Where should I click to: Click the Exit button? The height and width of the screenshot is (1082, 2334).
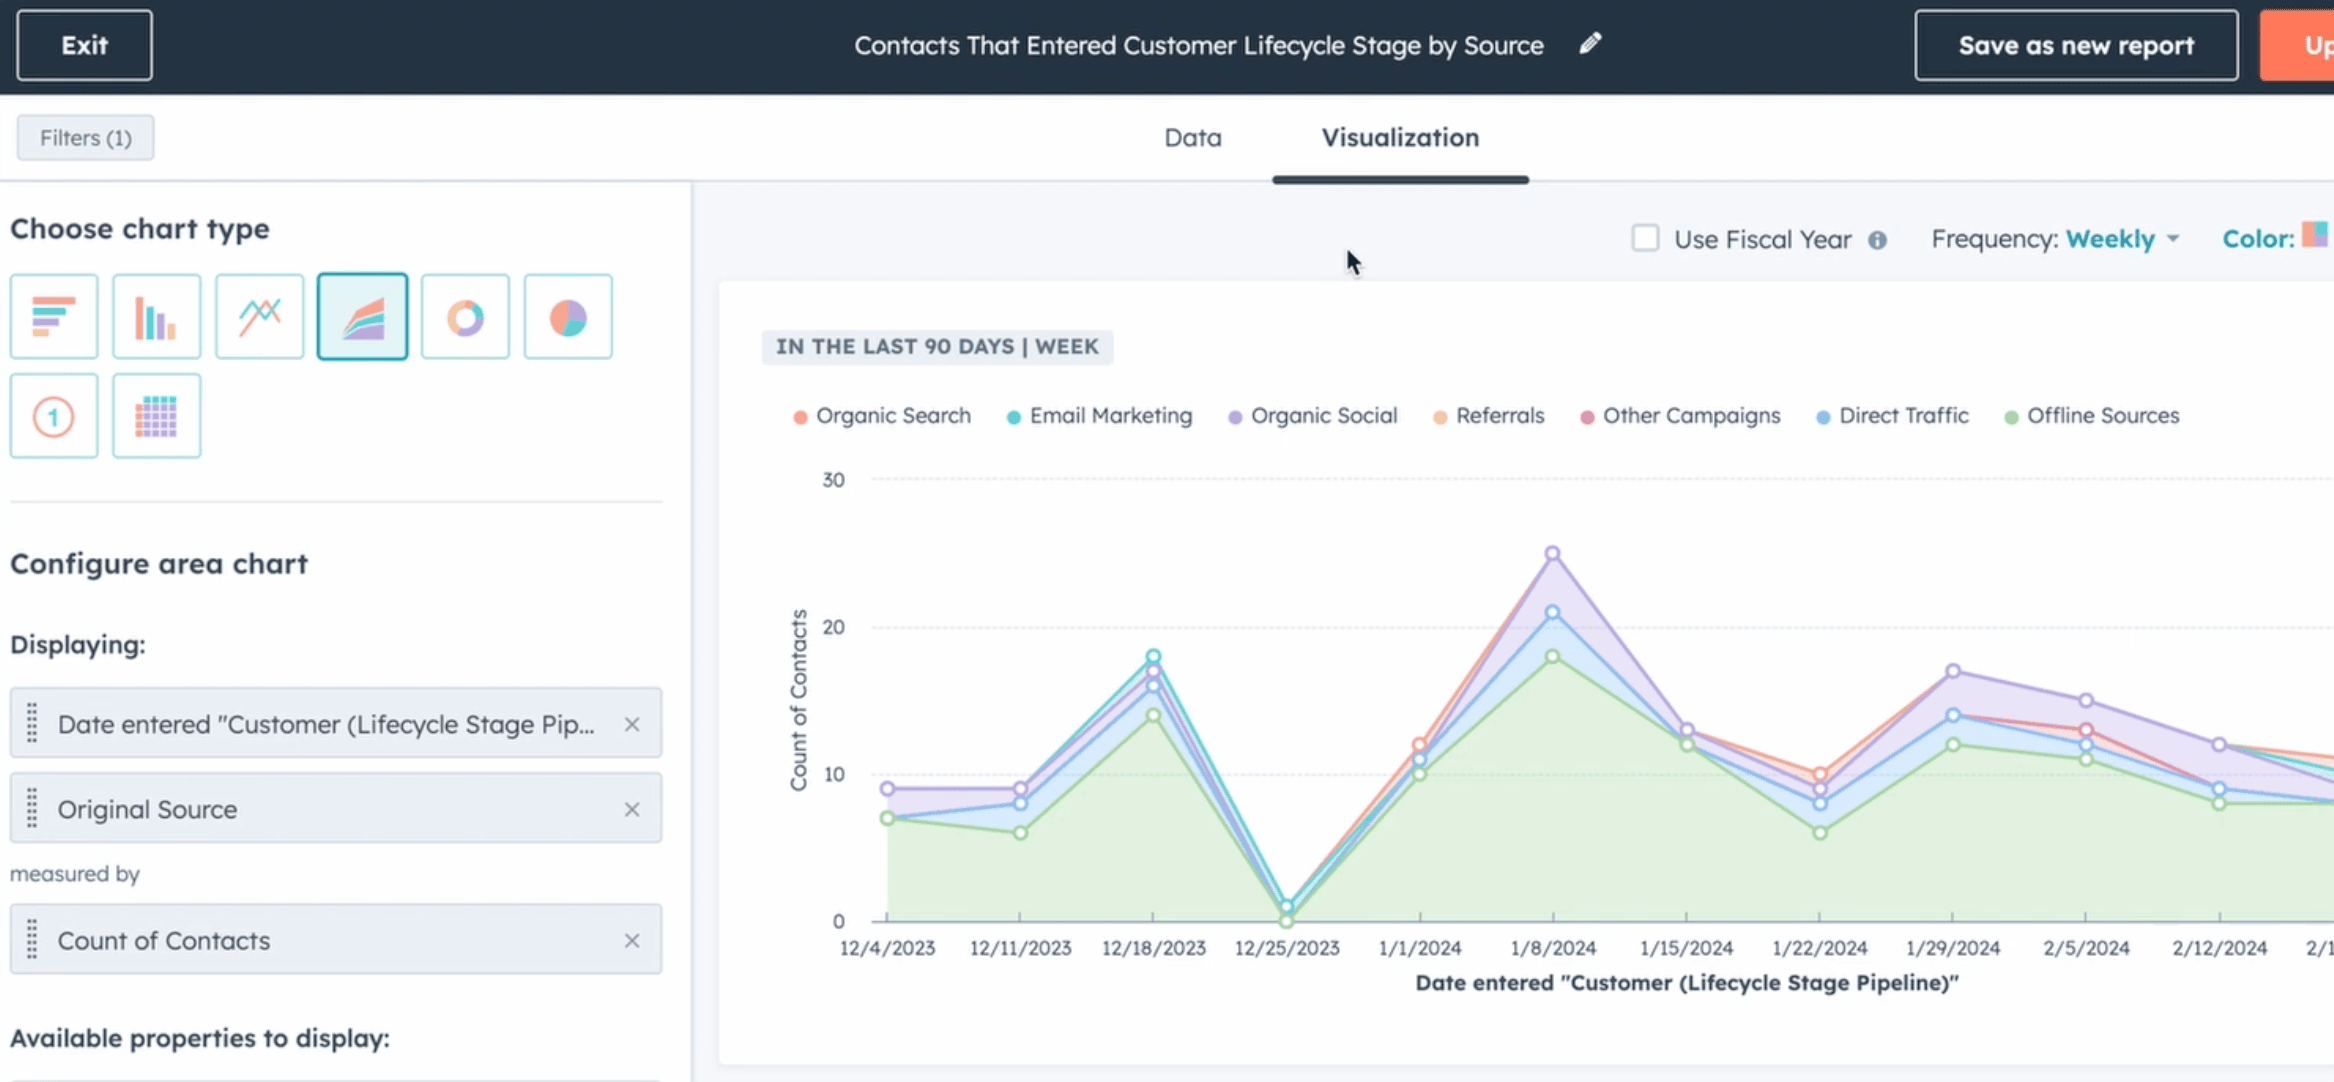(x=84, y=44)
